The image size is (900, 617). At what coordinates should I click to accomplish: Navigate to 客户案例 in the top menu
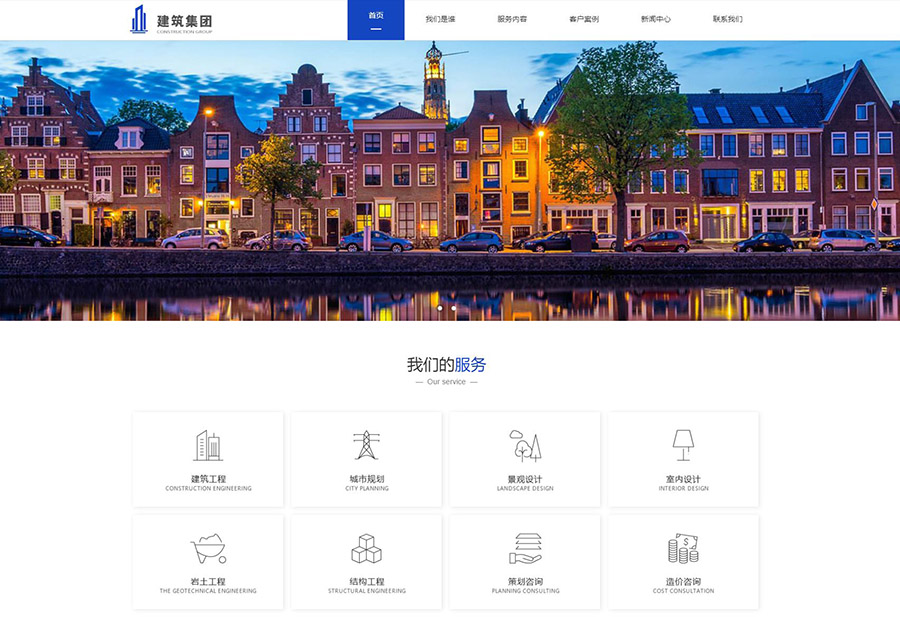(x=584, y=19)
